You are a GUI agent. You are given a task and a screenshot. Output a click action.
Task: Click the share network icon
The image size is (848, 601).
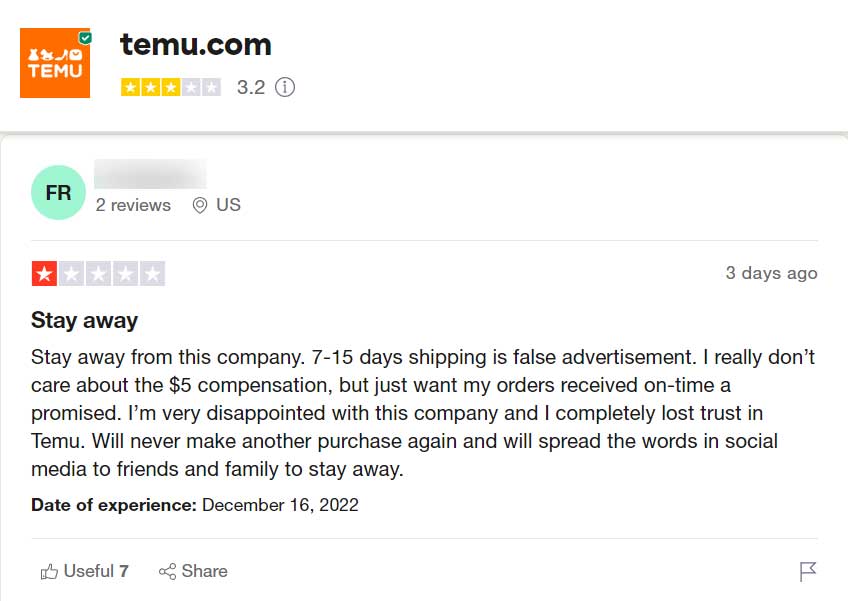[167, 571]
